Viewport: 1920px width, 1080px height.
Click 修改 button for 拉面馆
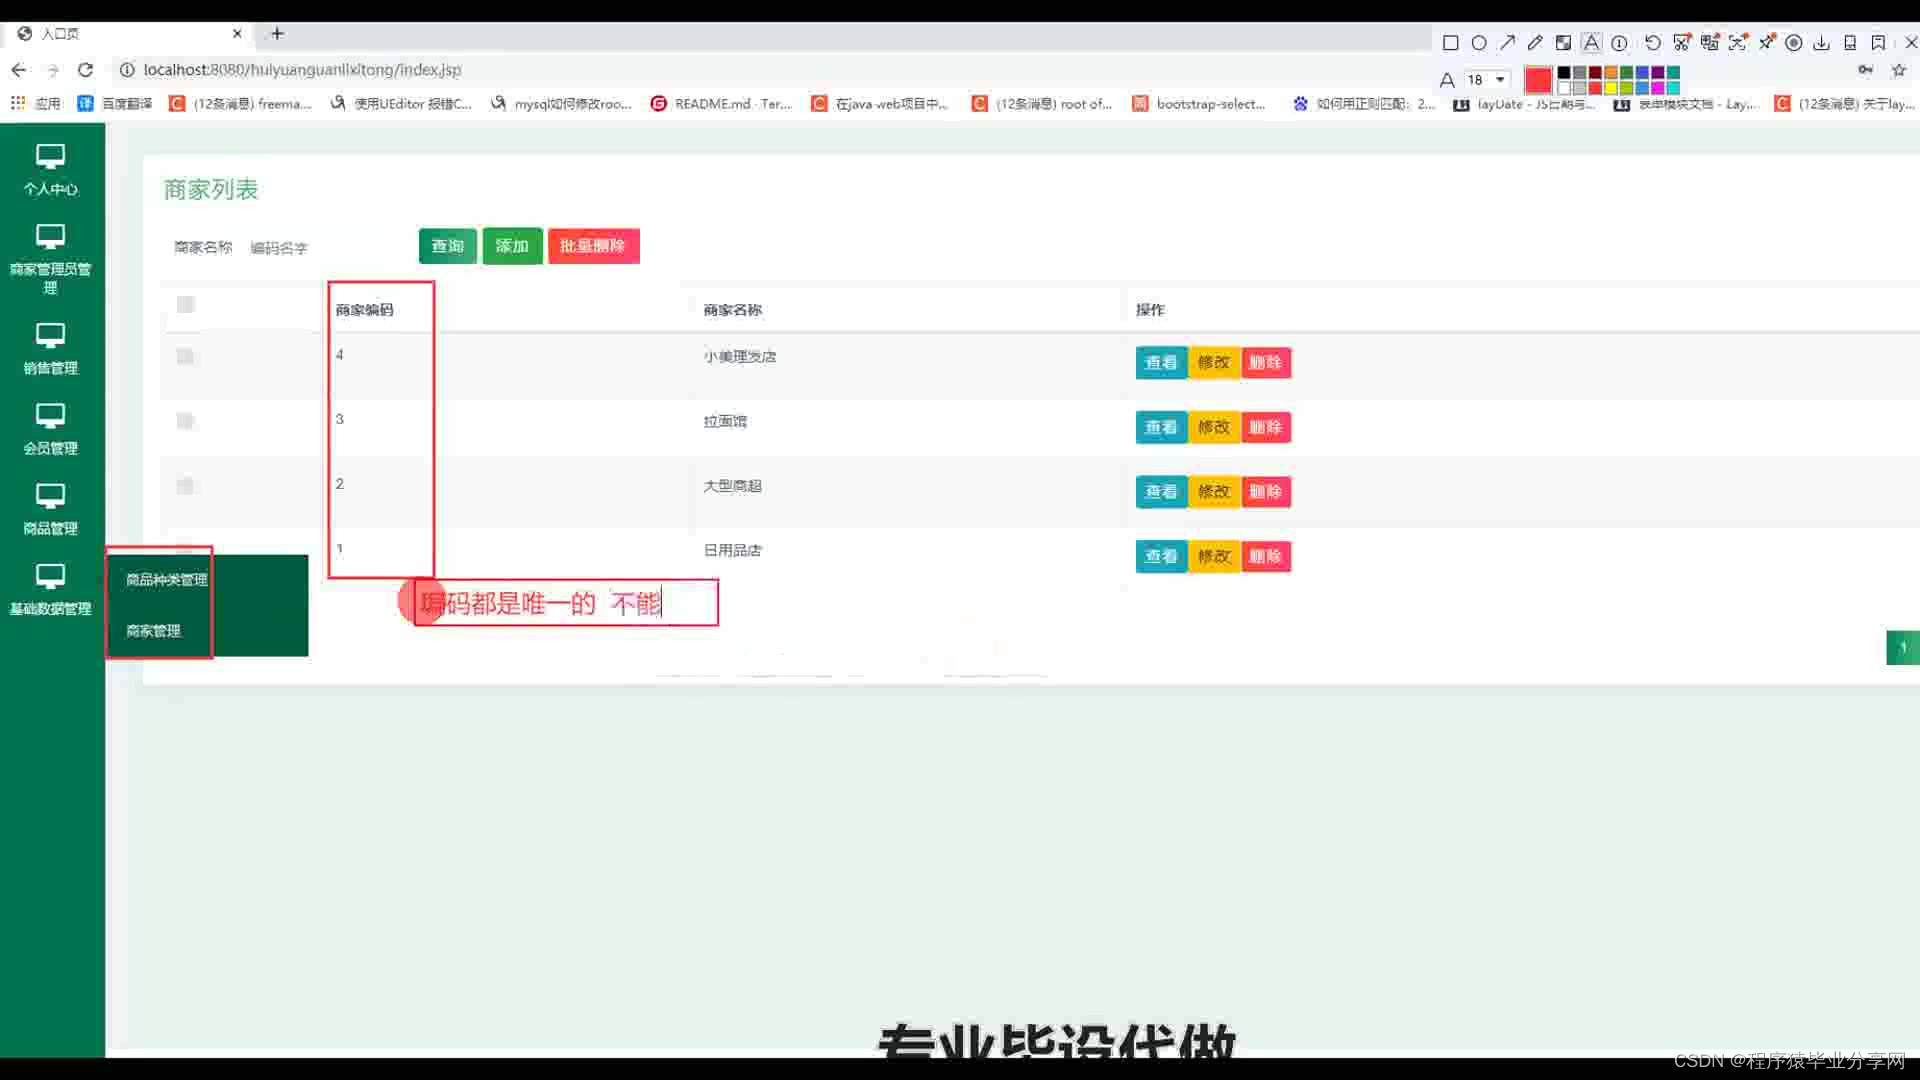(1213, 427)
